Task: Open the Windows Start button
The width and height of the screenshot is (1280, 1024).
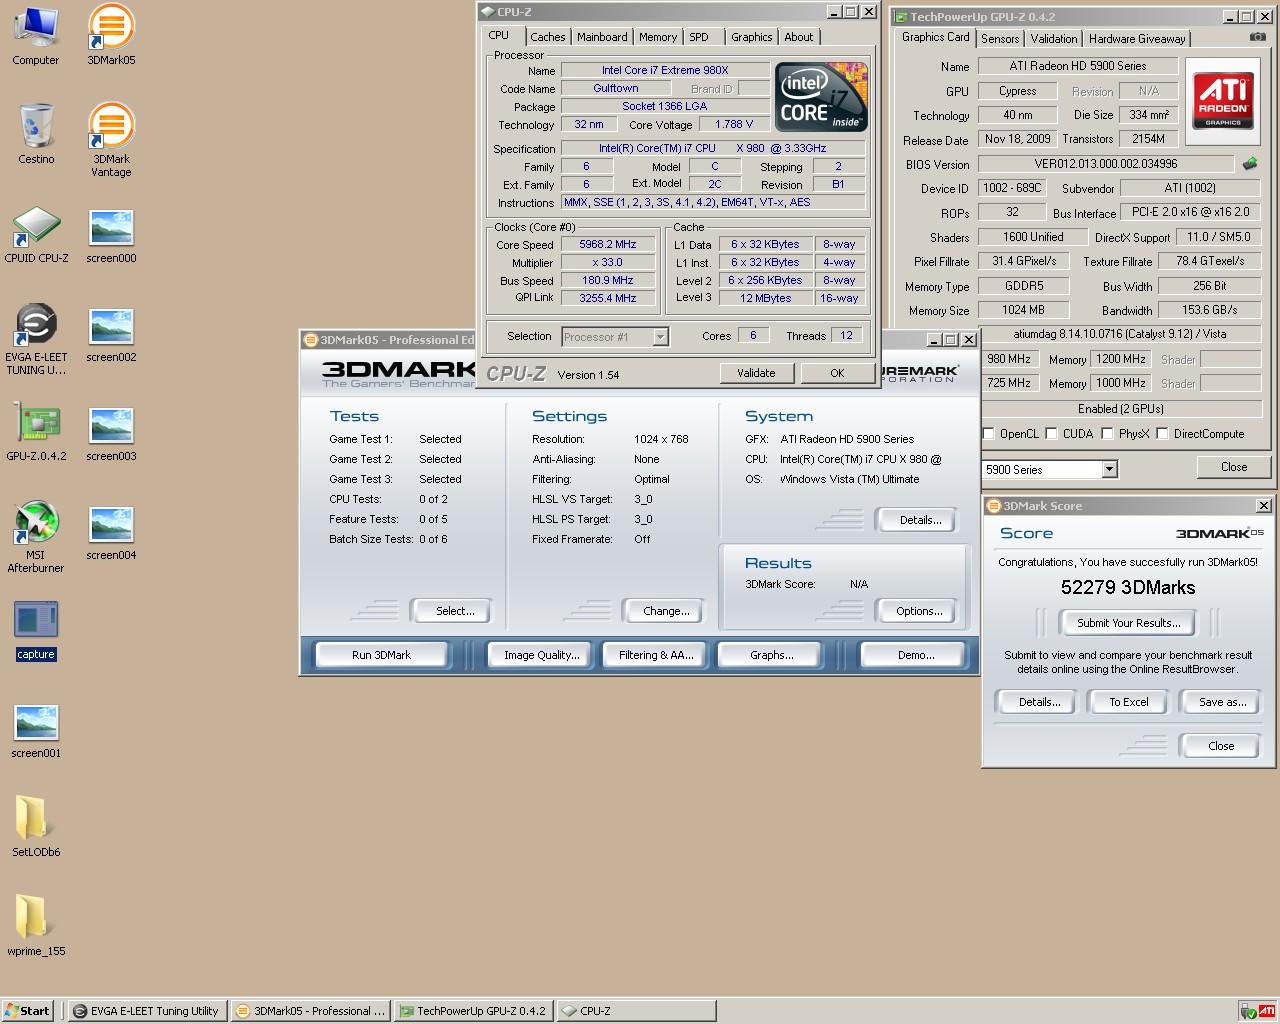Action: (x=27, y=1011)
